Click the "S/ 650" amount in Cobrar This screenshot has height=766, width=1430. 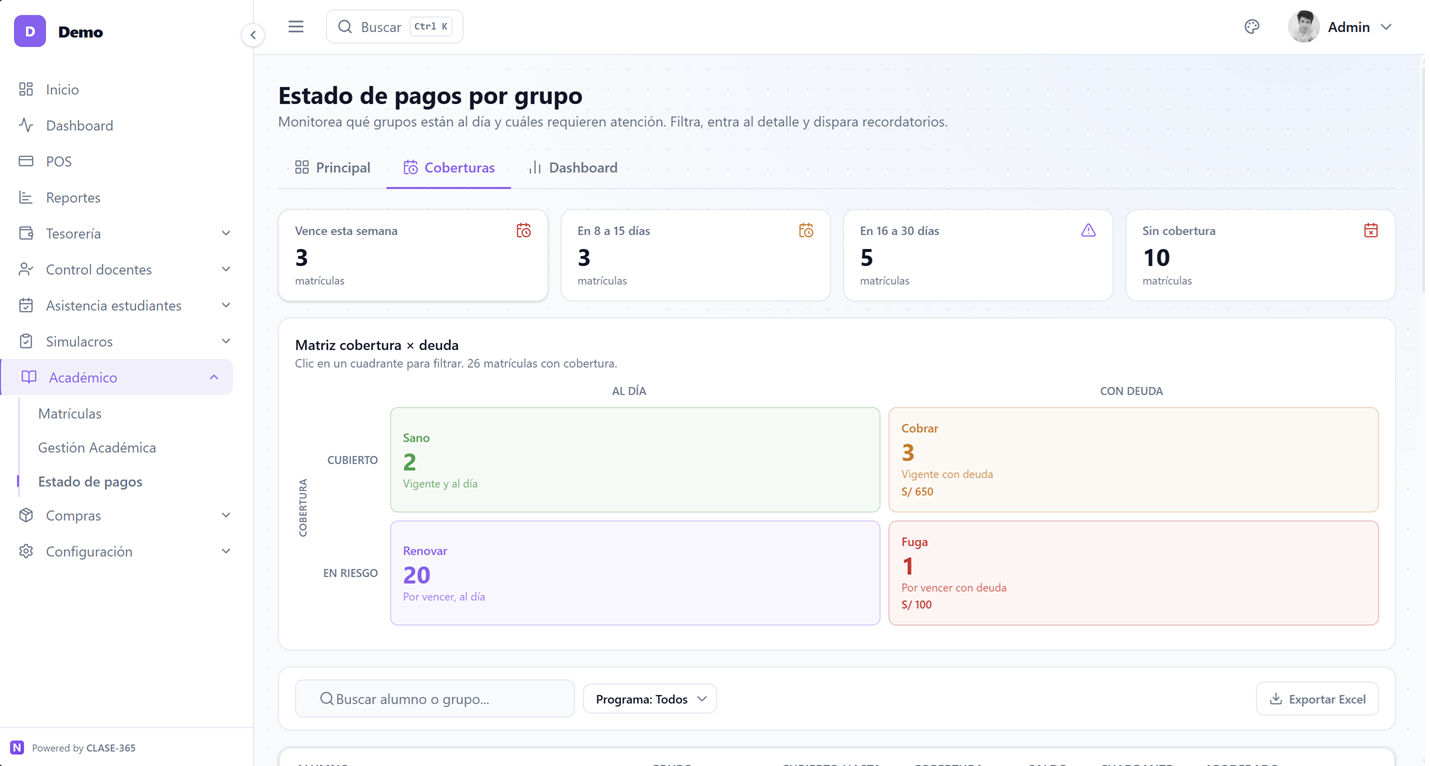coord(917,492)
